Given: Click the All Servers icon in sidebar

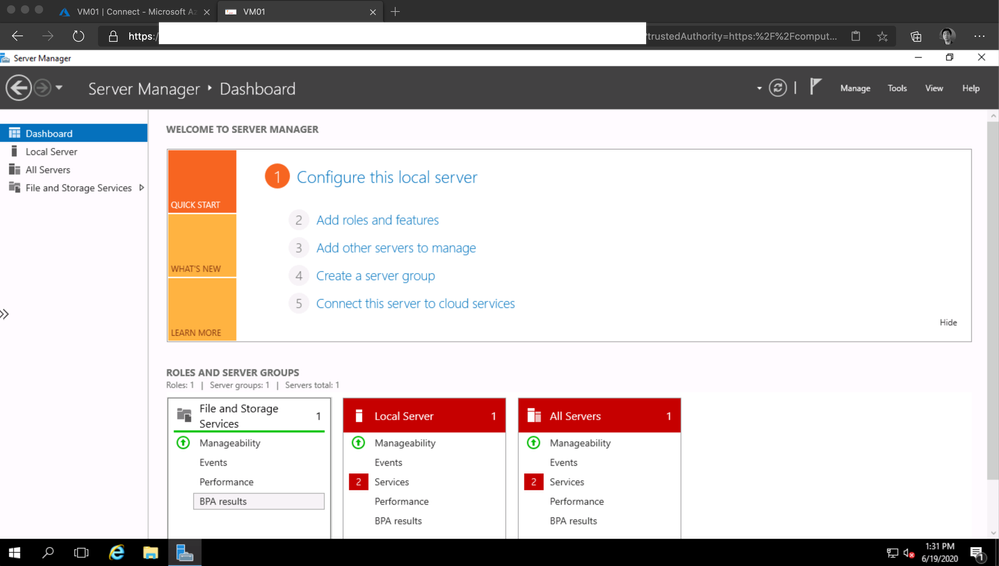Looking at the screenshot, I should pos(14,170).
